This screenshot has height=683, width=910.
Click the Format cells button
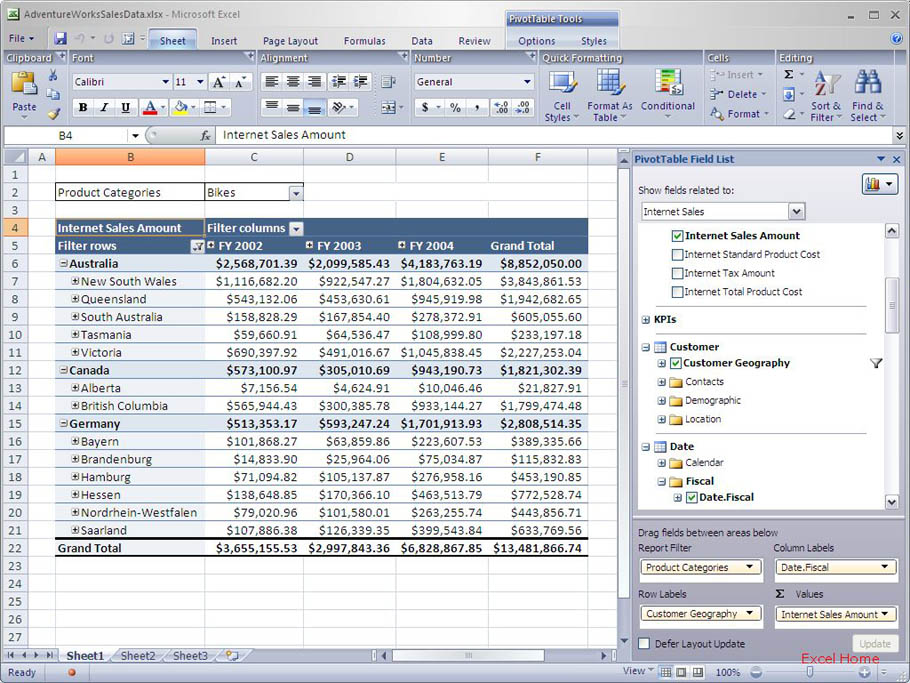739,114
